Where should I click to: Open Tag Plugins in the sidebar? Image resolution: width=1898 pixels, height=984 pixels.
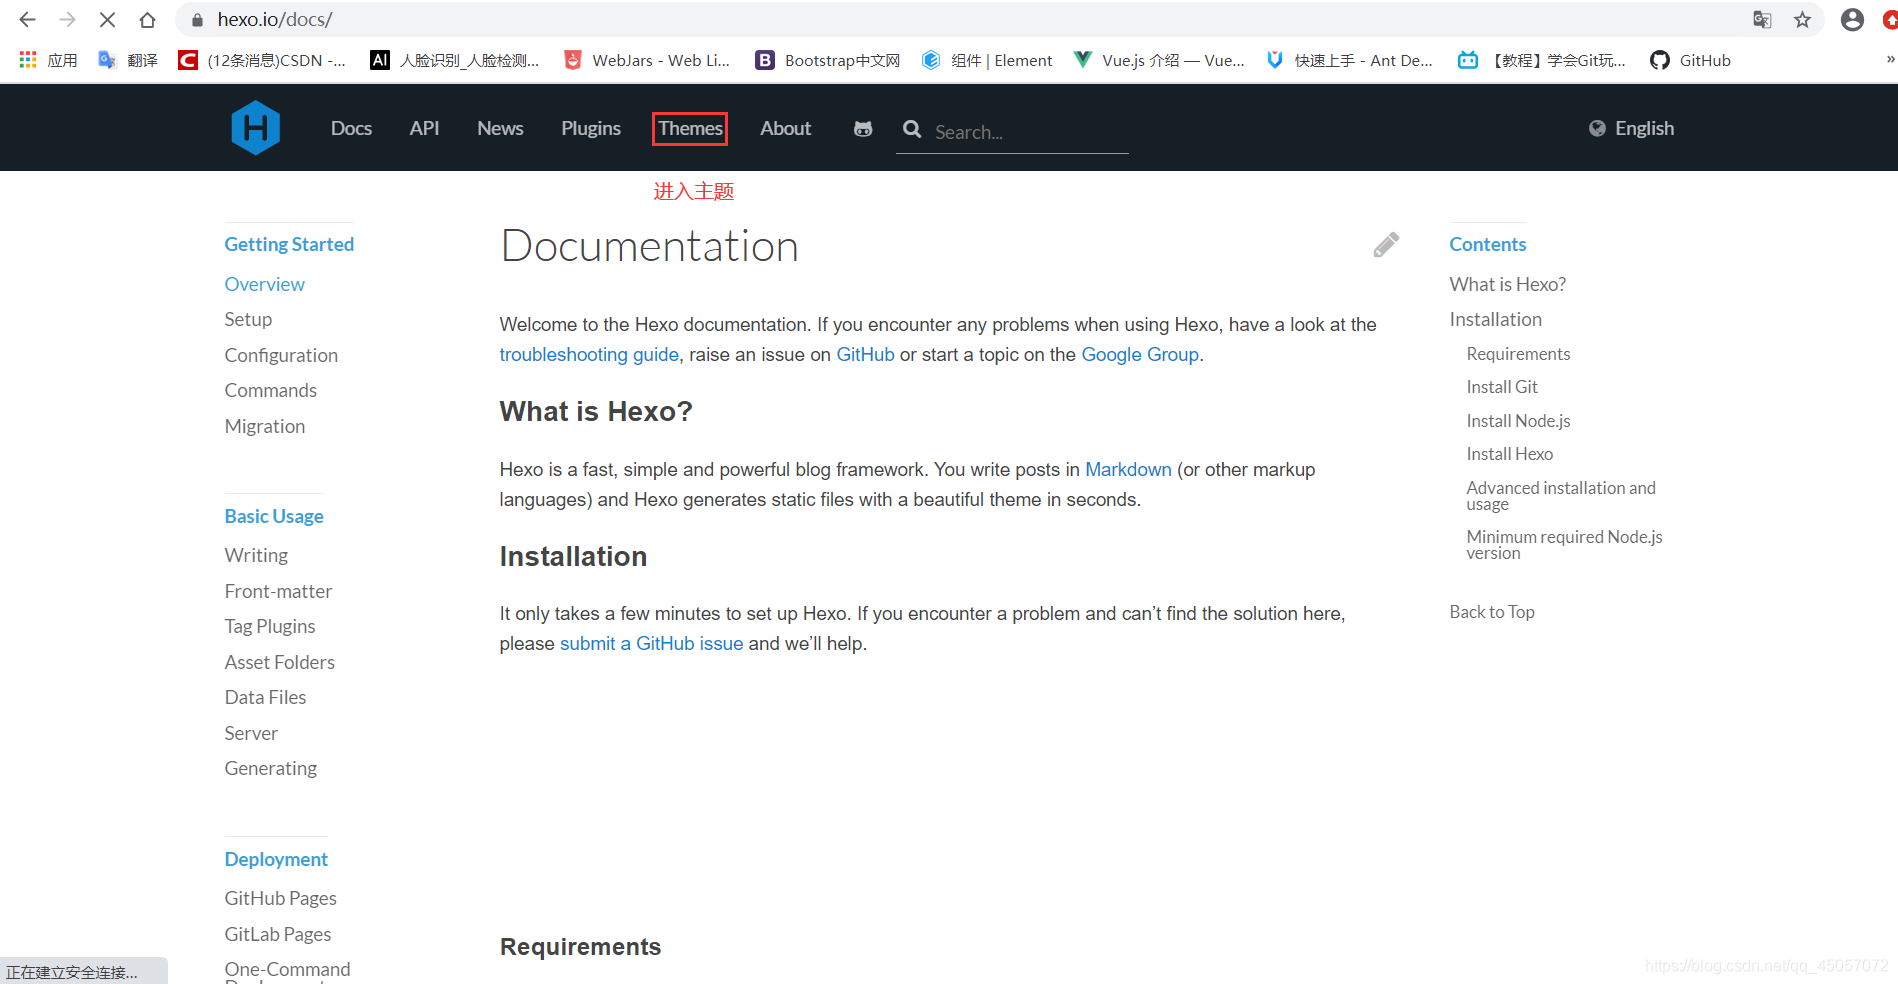270,626
